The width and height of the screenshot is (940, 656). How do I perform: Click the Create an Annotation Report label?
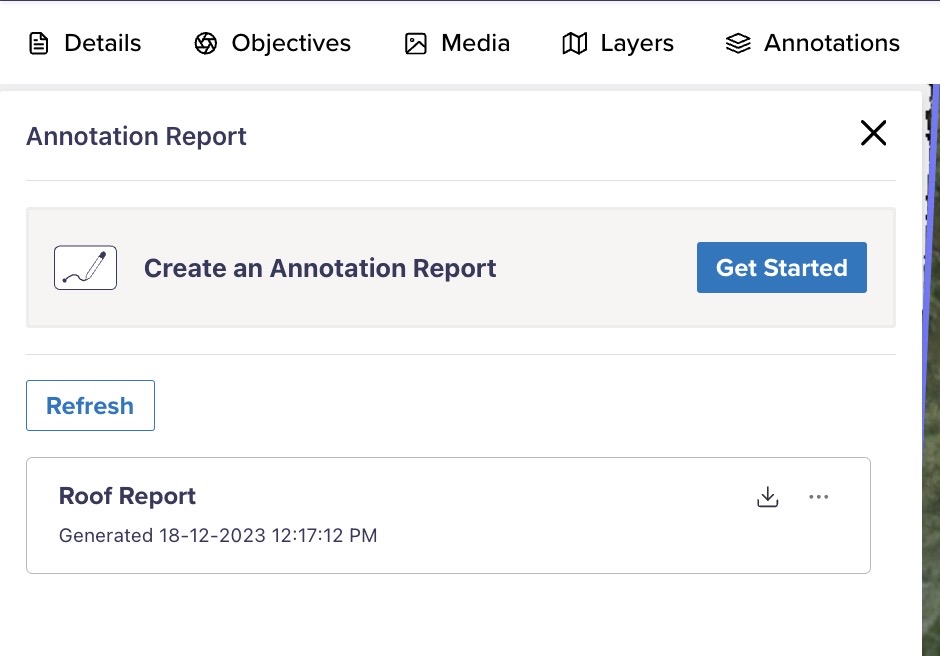click(x=320, y=268)
